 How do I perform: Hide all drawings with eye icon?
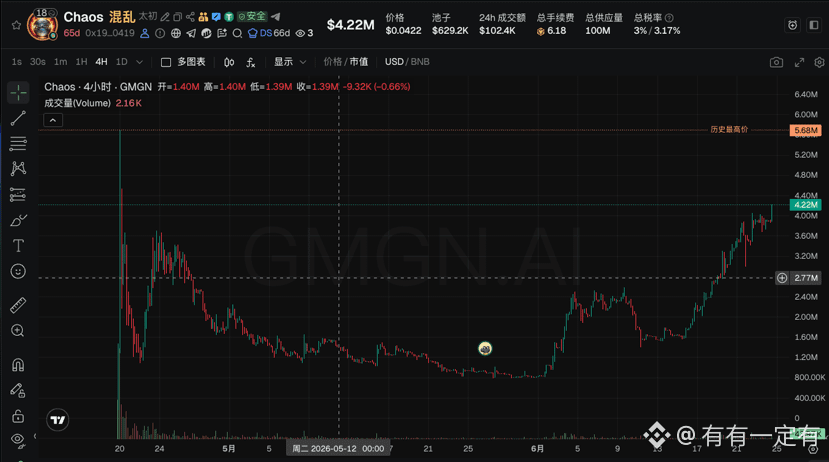pos(19,440)
